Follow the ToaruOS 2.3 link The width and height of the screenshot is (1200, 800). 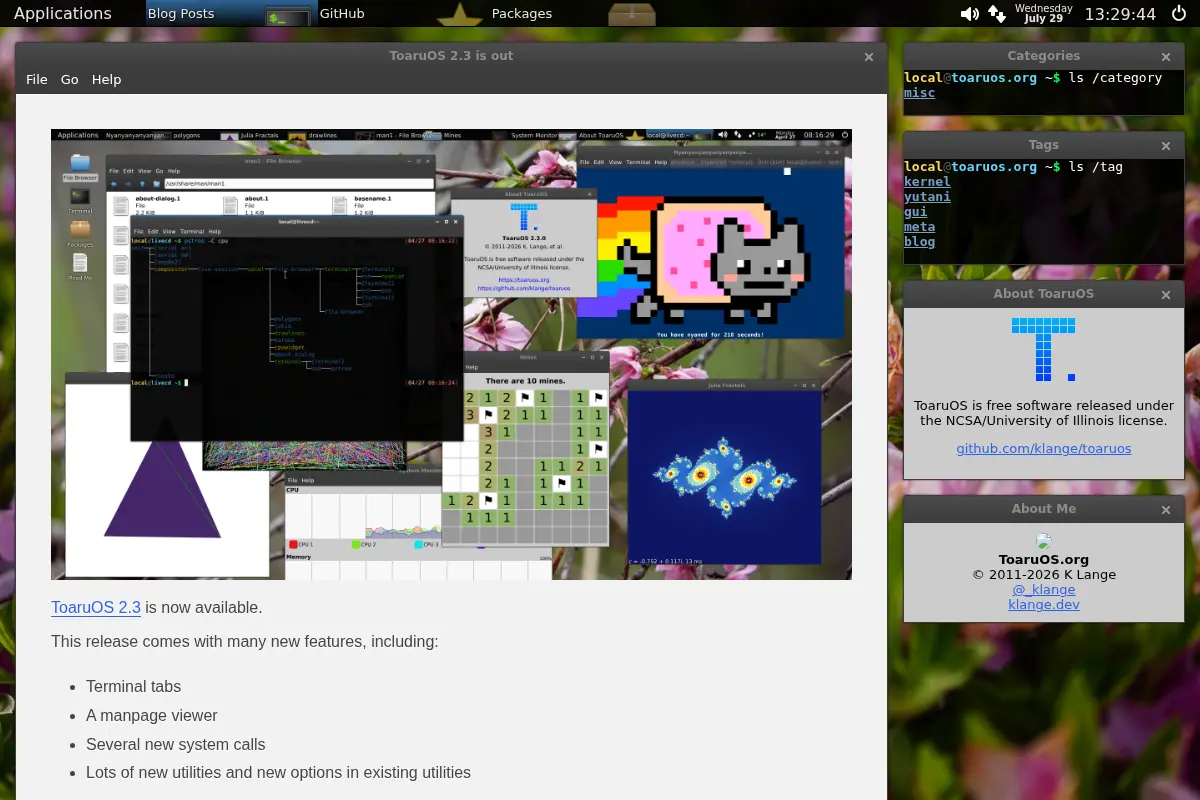pos(96,607)
